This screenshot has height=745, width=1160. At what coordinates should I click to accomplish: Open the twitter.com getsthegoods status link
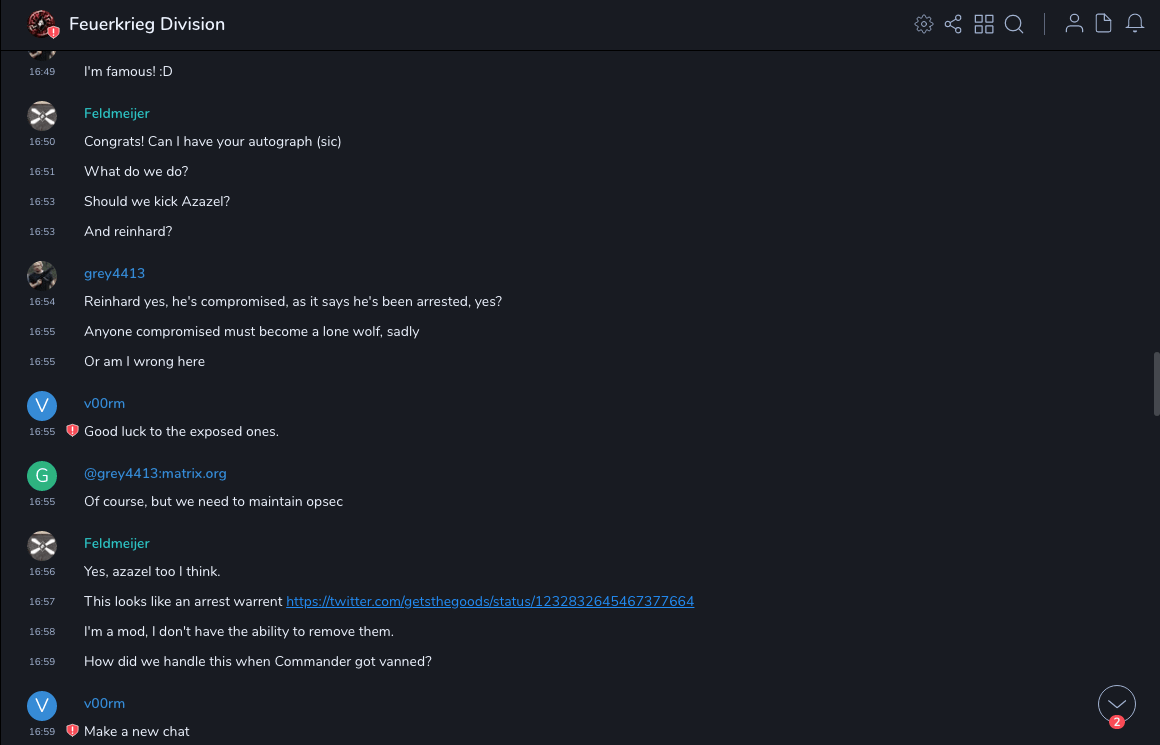click(490, 601)
